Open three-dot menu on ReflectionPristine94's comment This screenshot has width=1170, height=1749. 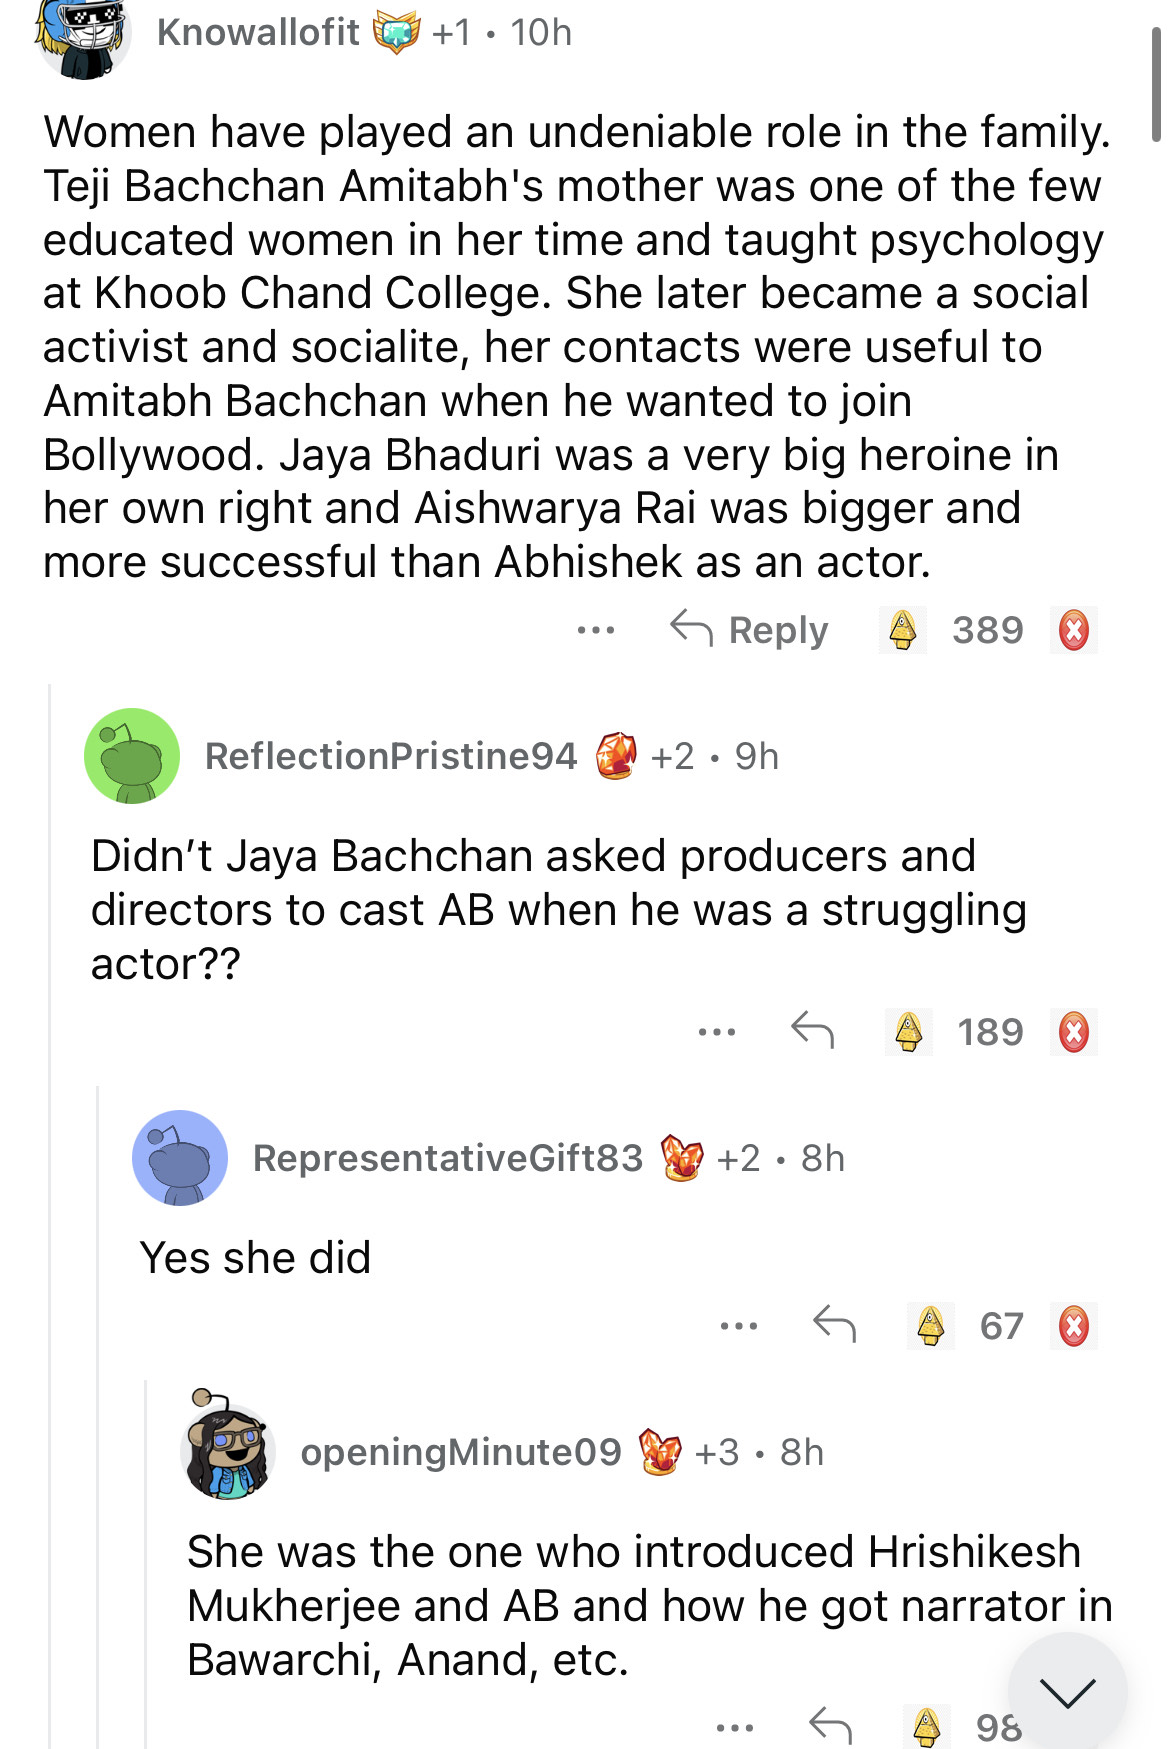[717, 1032]
